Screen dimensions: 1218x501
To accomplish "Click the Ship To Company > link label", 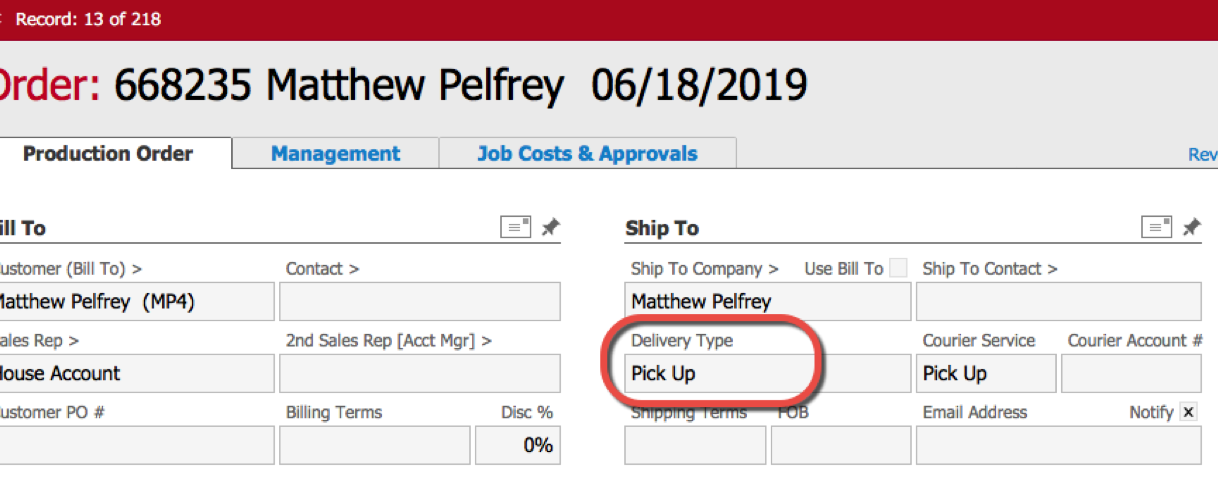I will pos(704,268).
